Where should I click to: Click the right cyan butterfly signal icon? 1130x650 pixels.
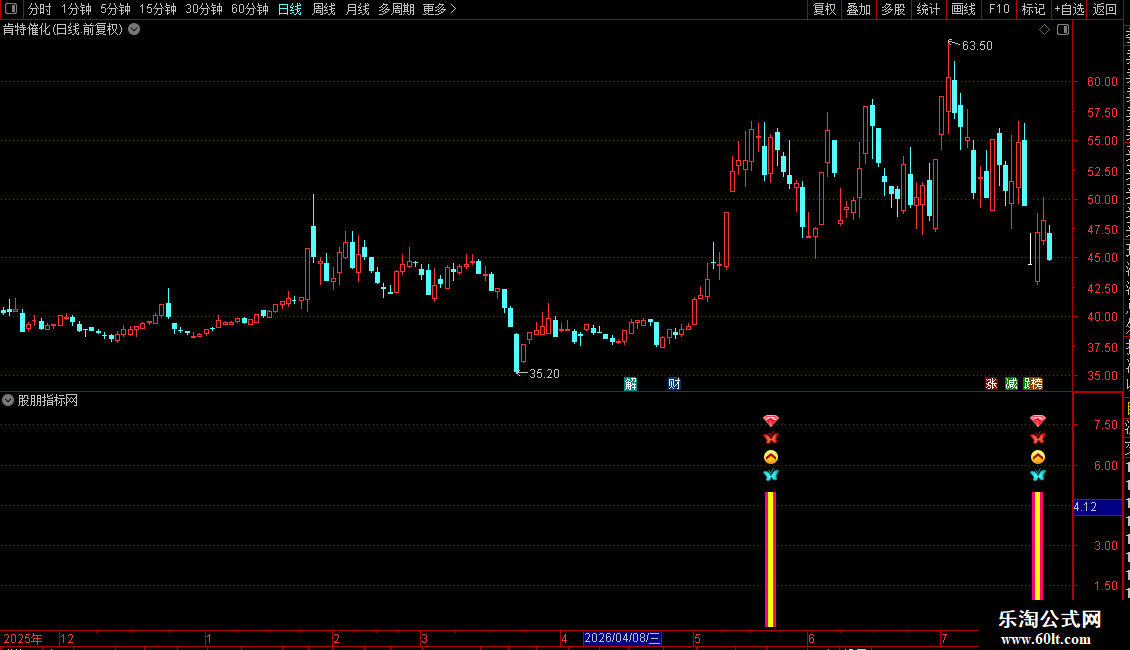coord(1037,475)
